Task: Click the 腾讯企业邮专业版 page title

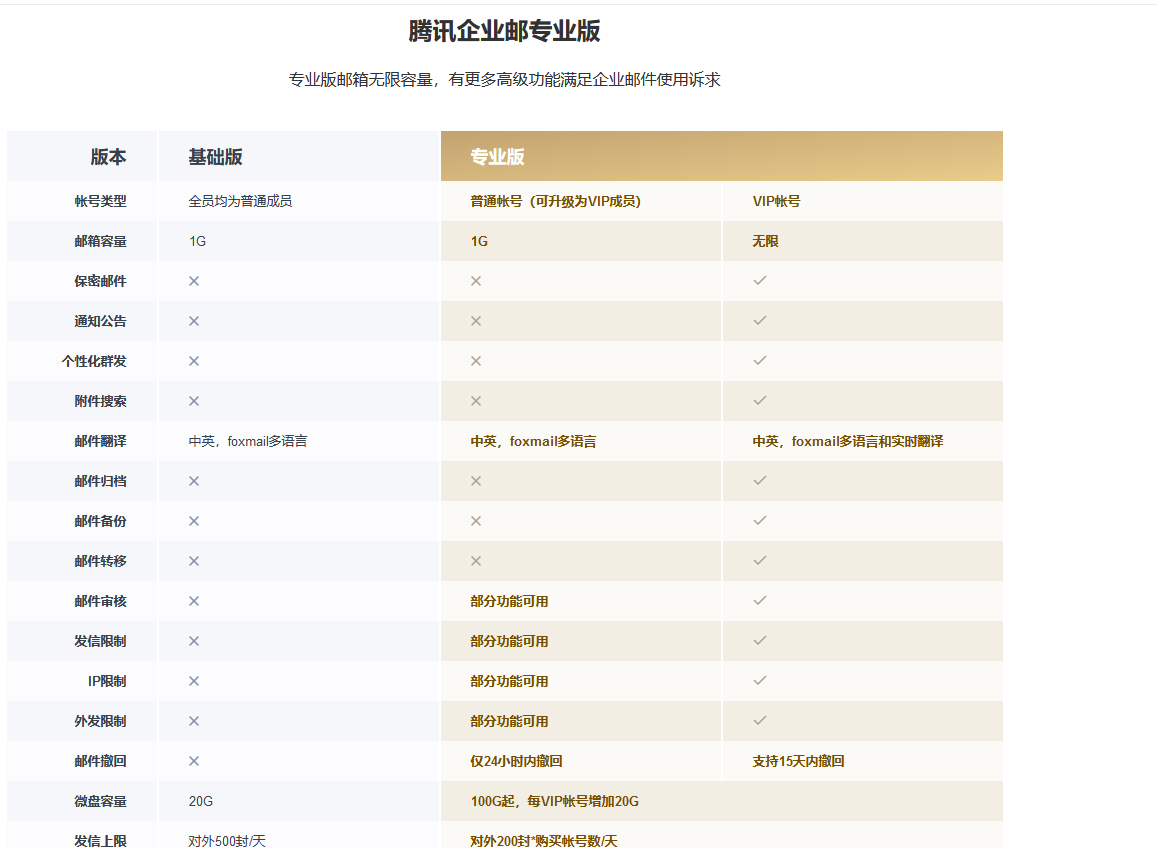Action: pyautogui.click(x=504, y=31)
